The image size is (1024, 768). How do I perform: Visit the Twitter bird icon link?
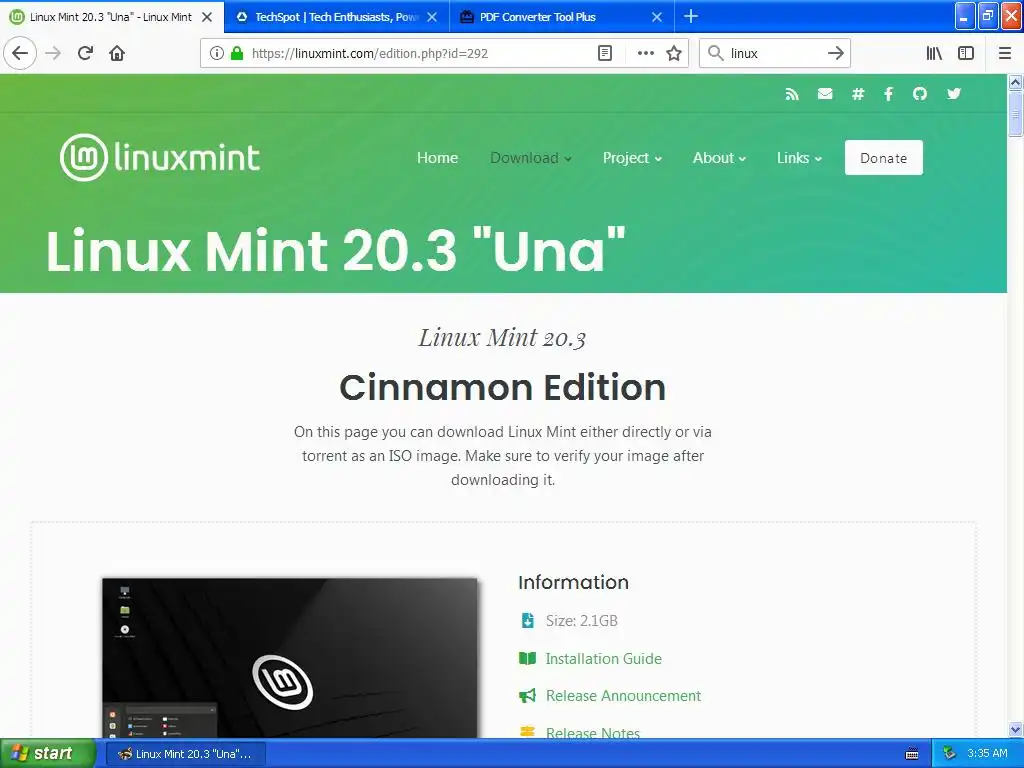pos(954,94)
